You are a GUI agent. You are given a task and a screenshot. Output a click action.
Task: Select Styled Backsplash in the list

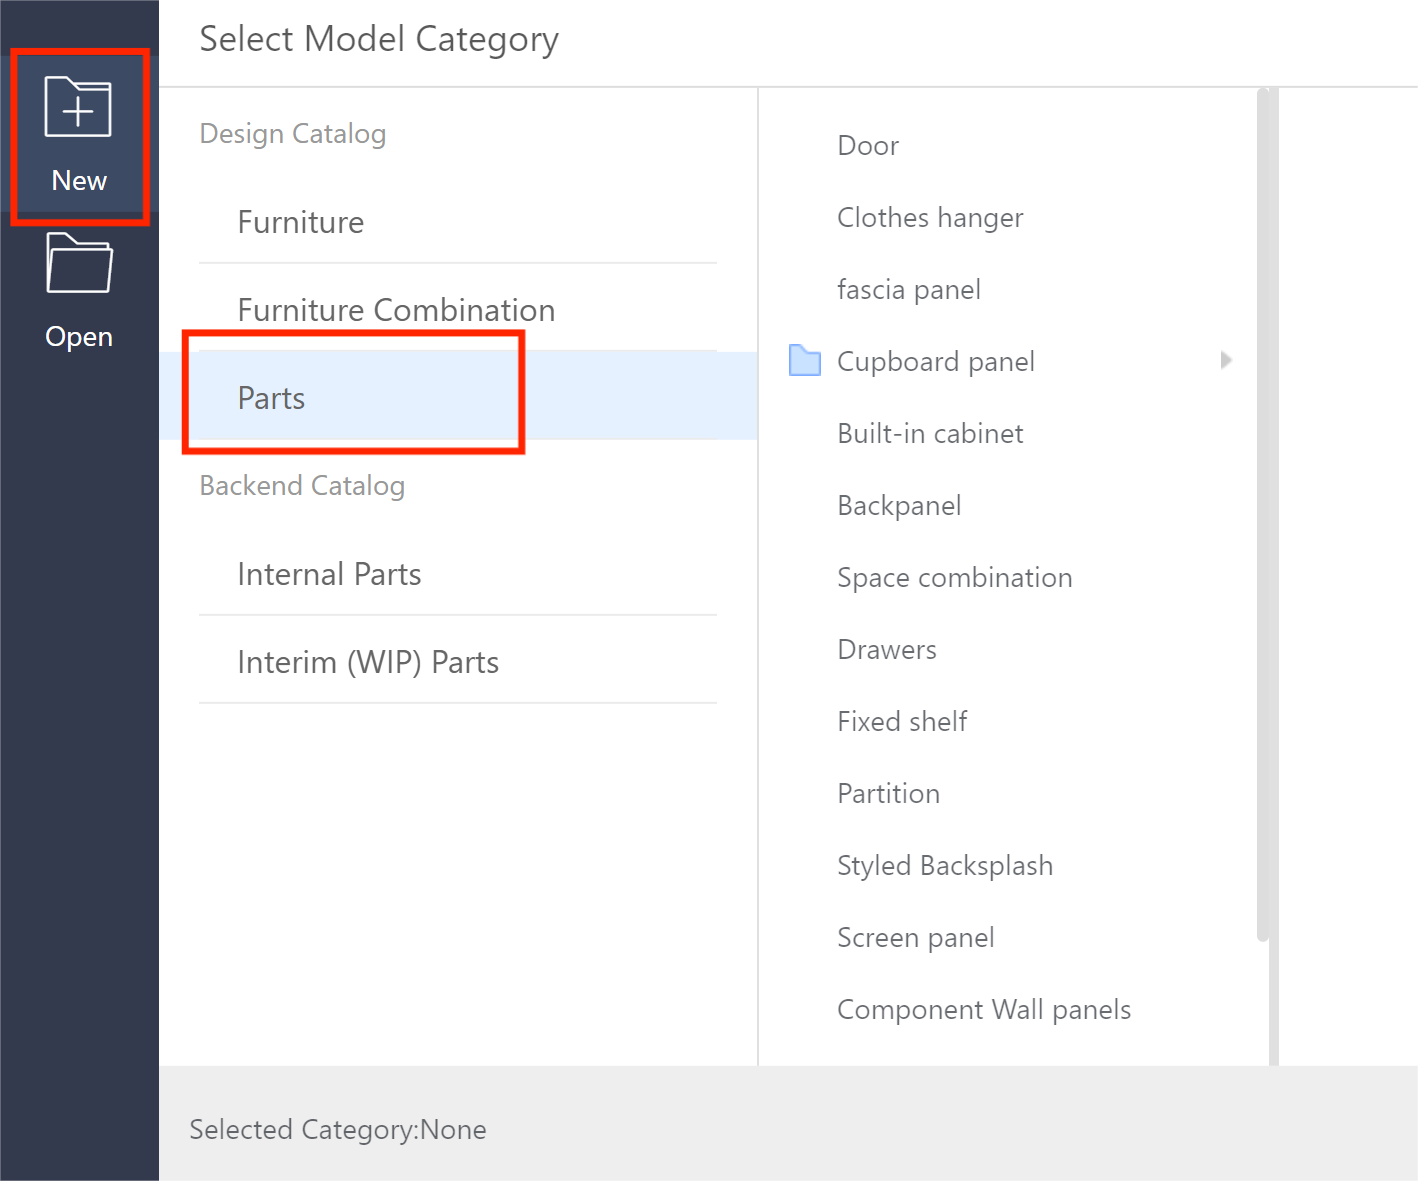pyautogui.click(x=945, y=866)
